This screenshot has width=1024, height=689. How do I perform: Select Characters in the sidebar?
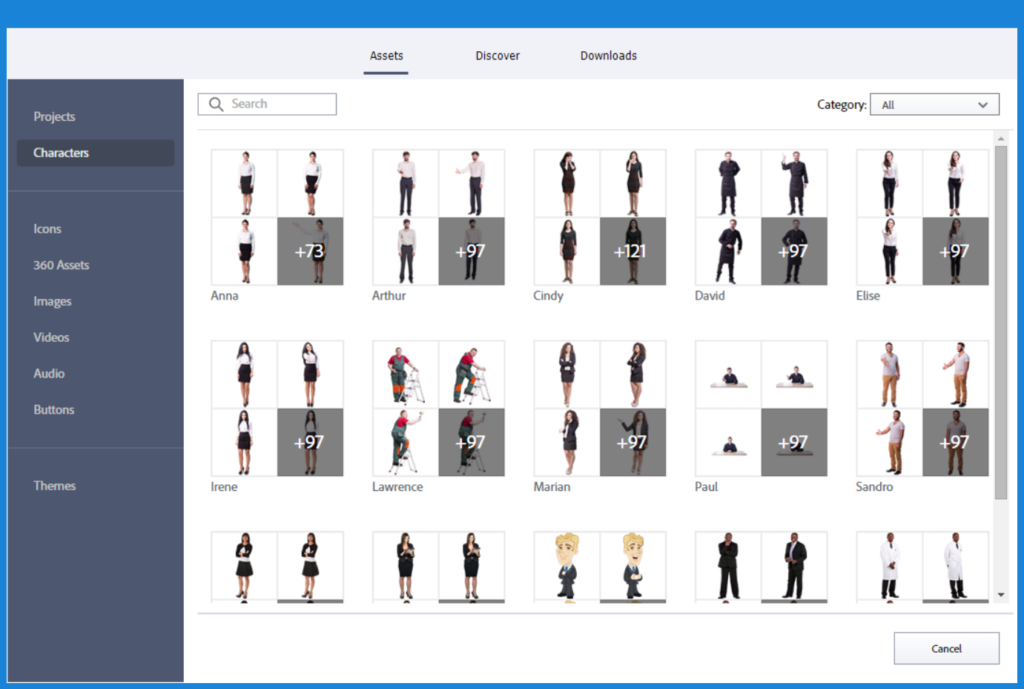[95, 153]
